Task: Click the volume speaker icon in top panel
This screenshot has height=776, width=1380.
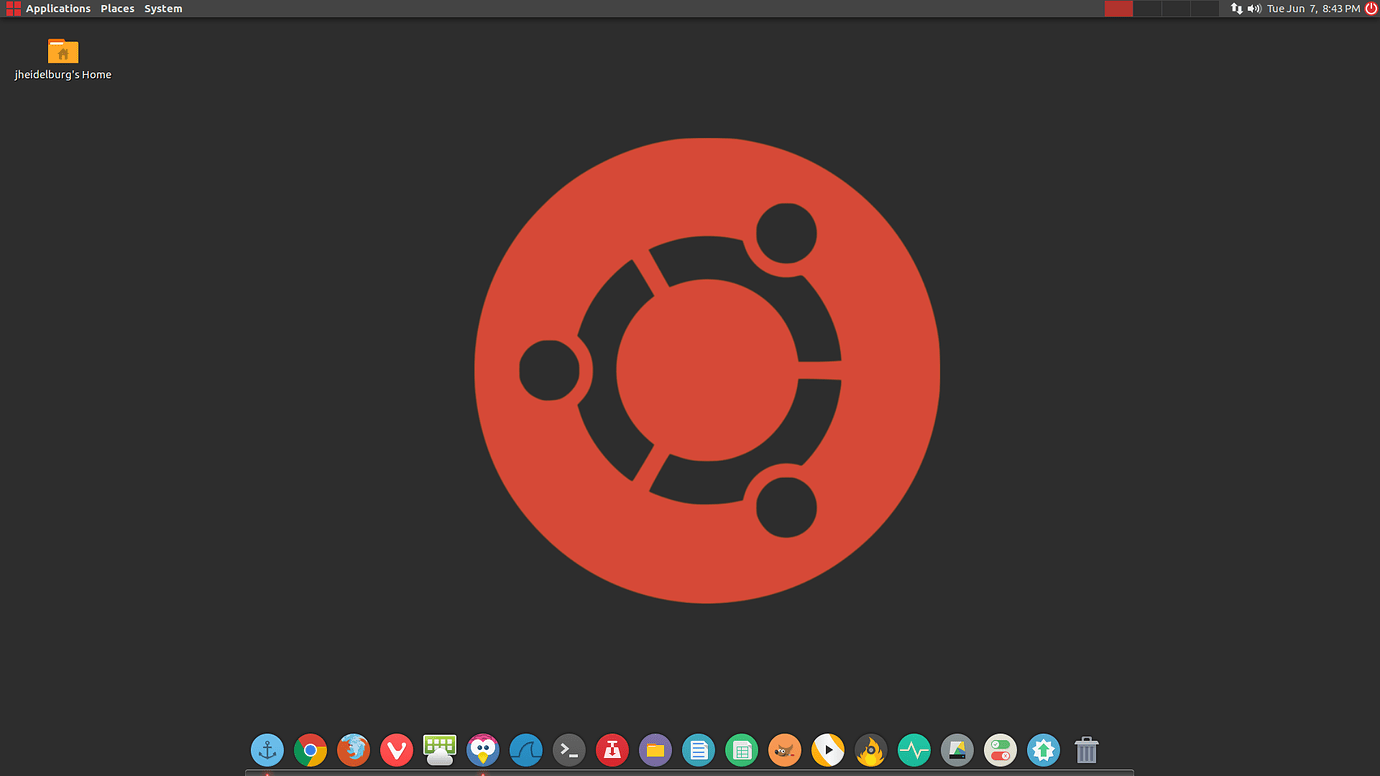Action: coord(1254,8)
